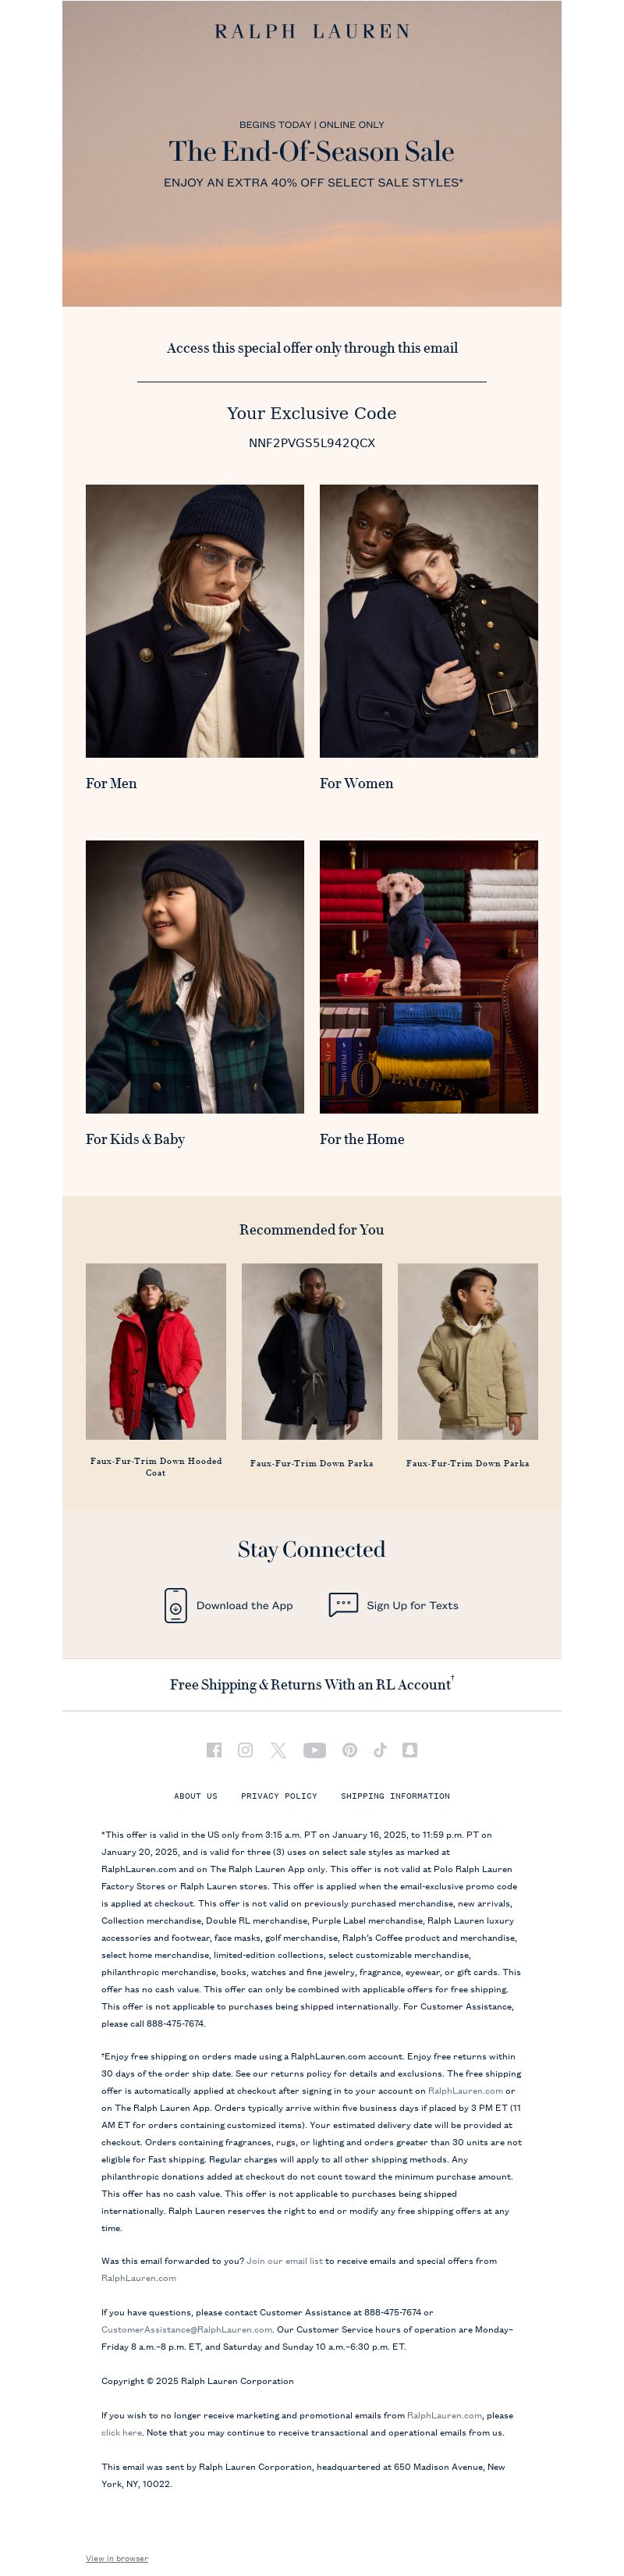The width and height of the screenshot is (624, 2576).
Task: Click the Ralph Lauren logo header
Action: [x=312, y=32]
